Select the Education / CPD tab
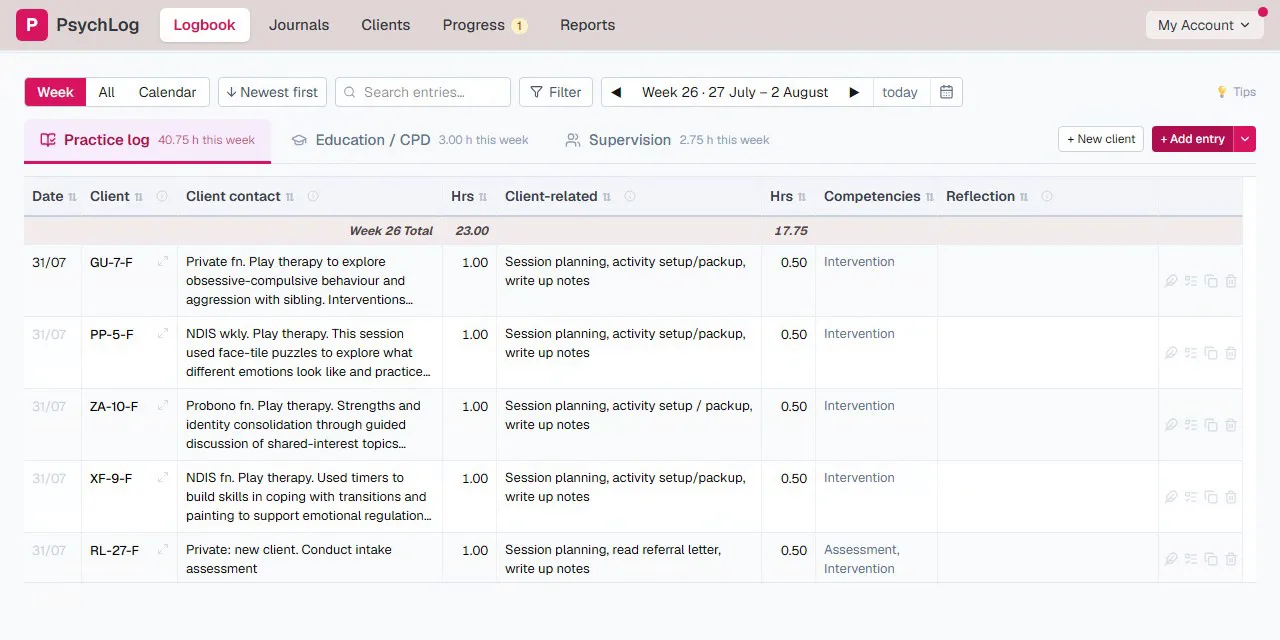 (x=409, y=140)
